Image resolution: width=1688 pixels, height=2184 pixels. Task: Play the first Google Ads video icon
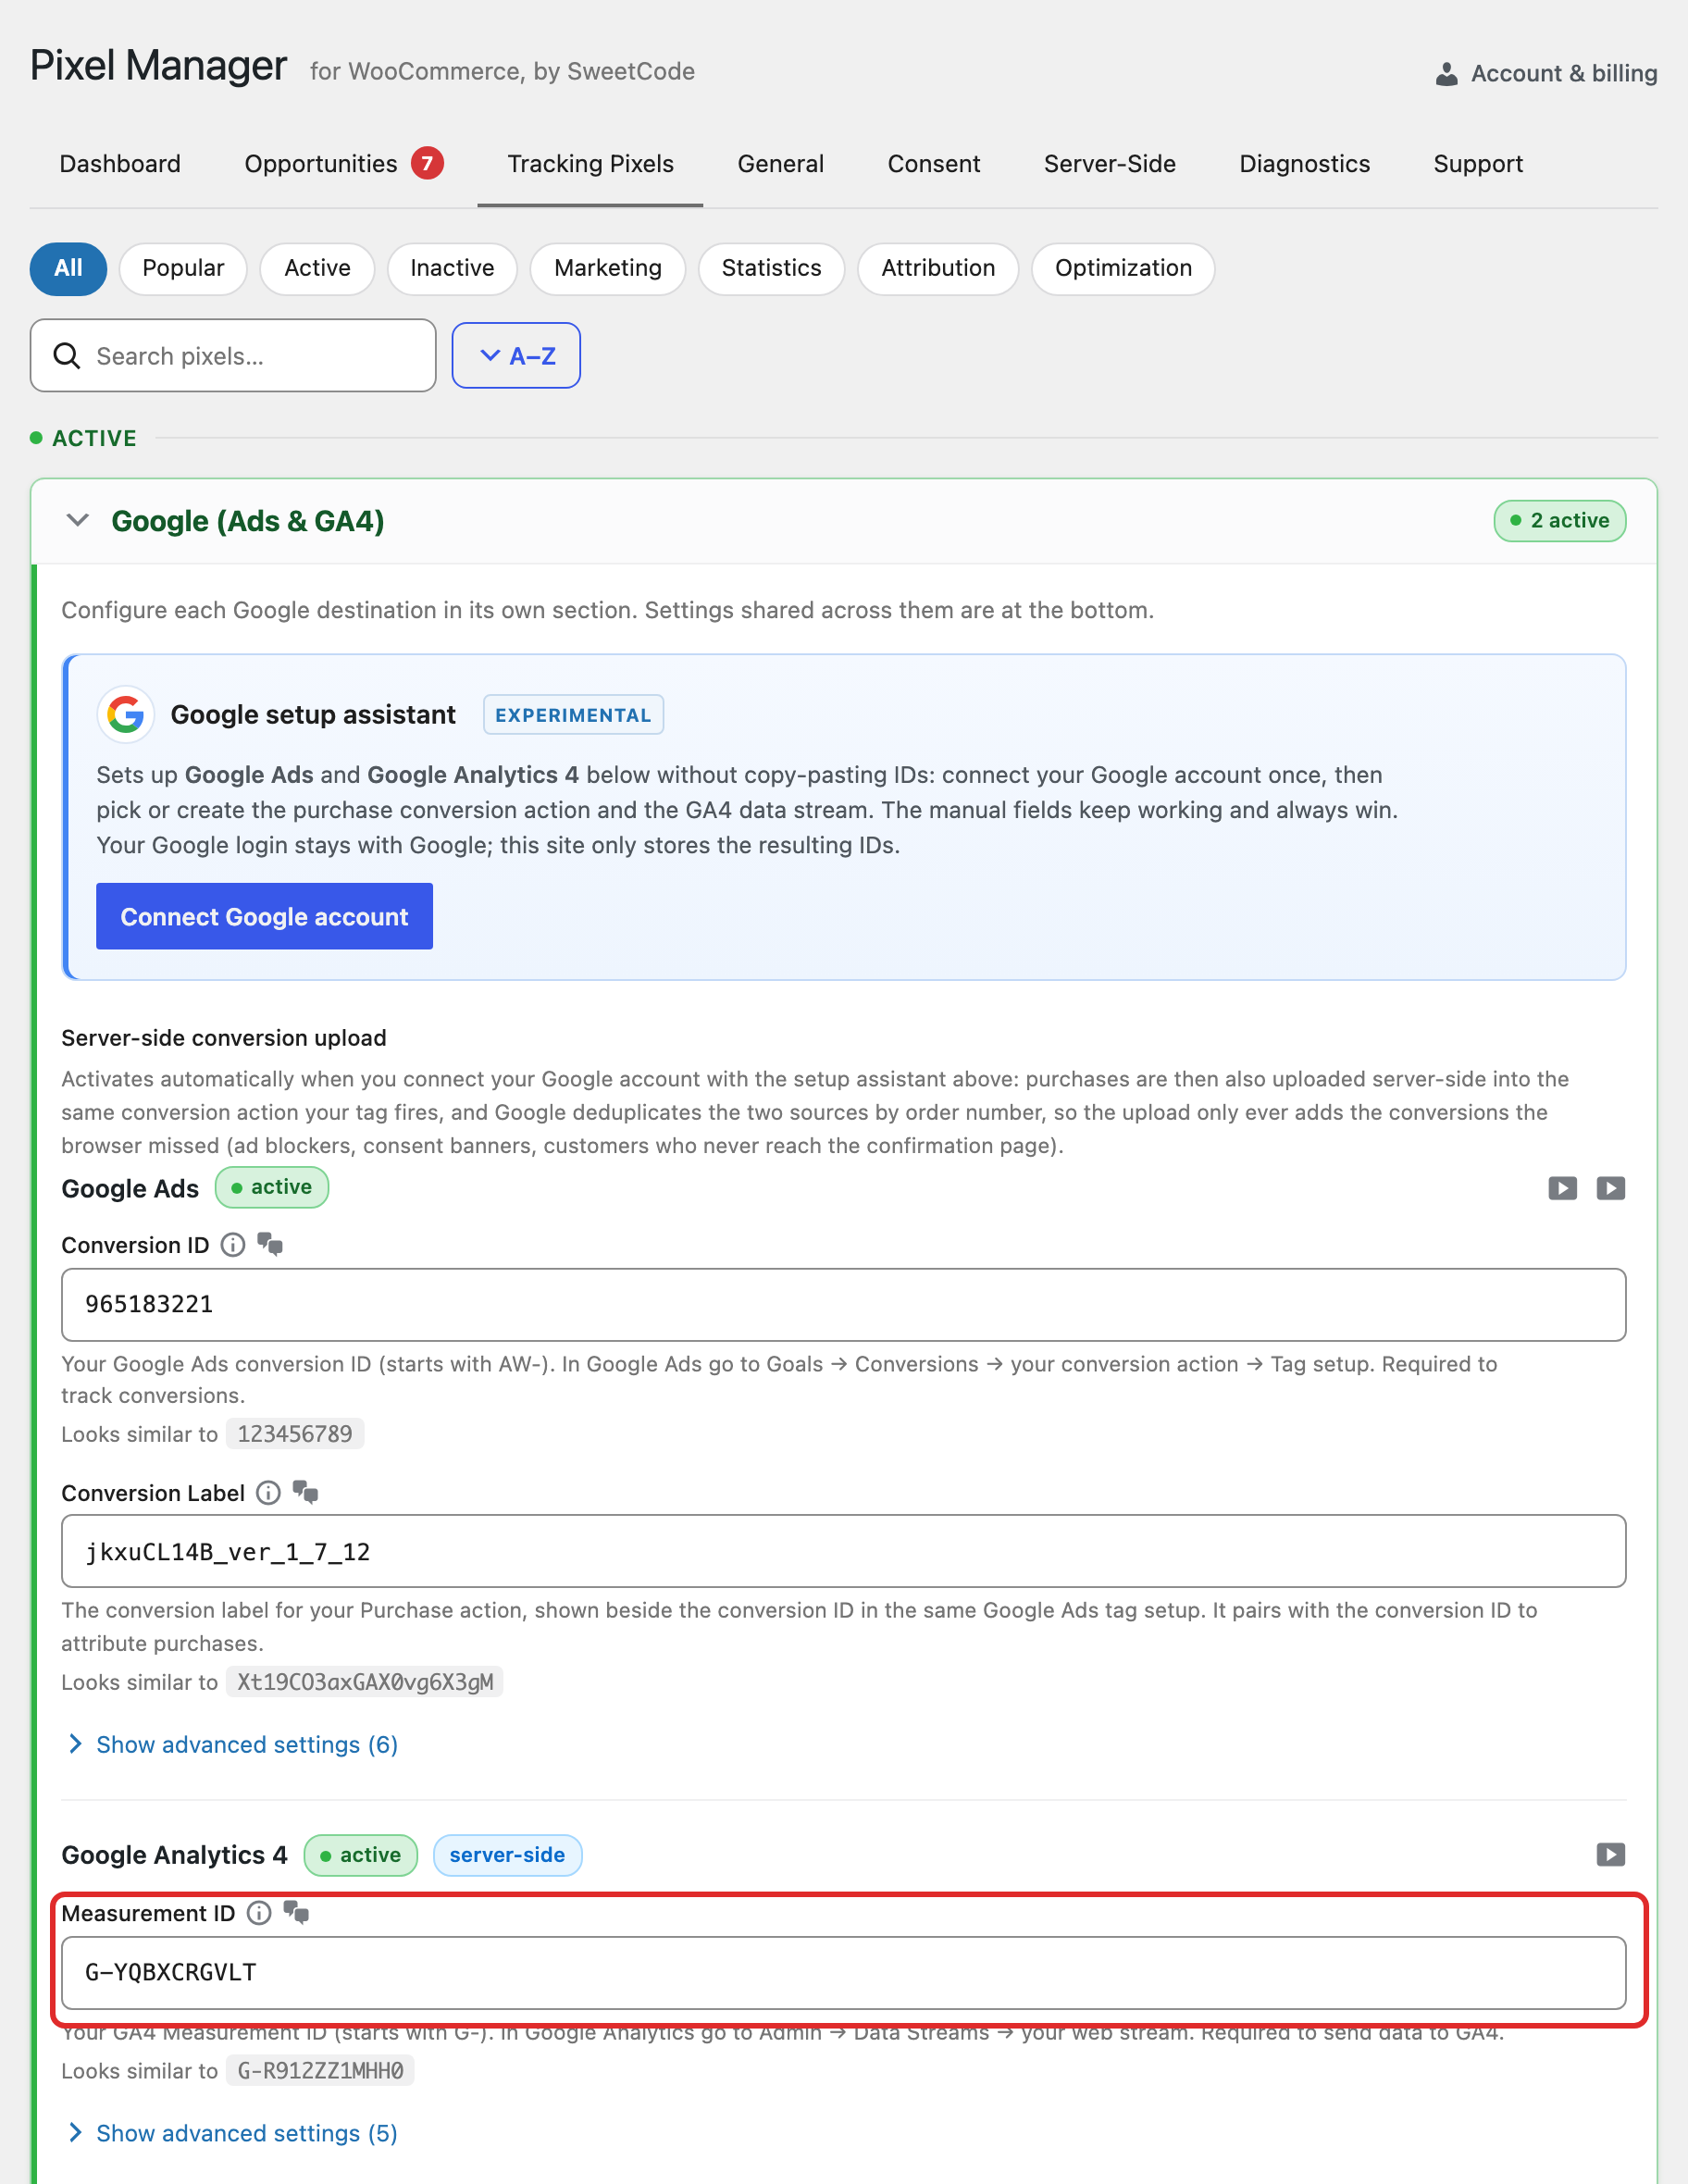click(1562, 1188)
